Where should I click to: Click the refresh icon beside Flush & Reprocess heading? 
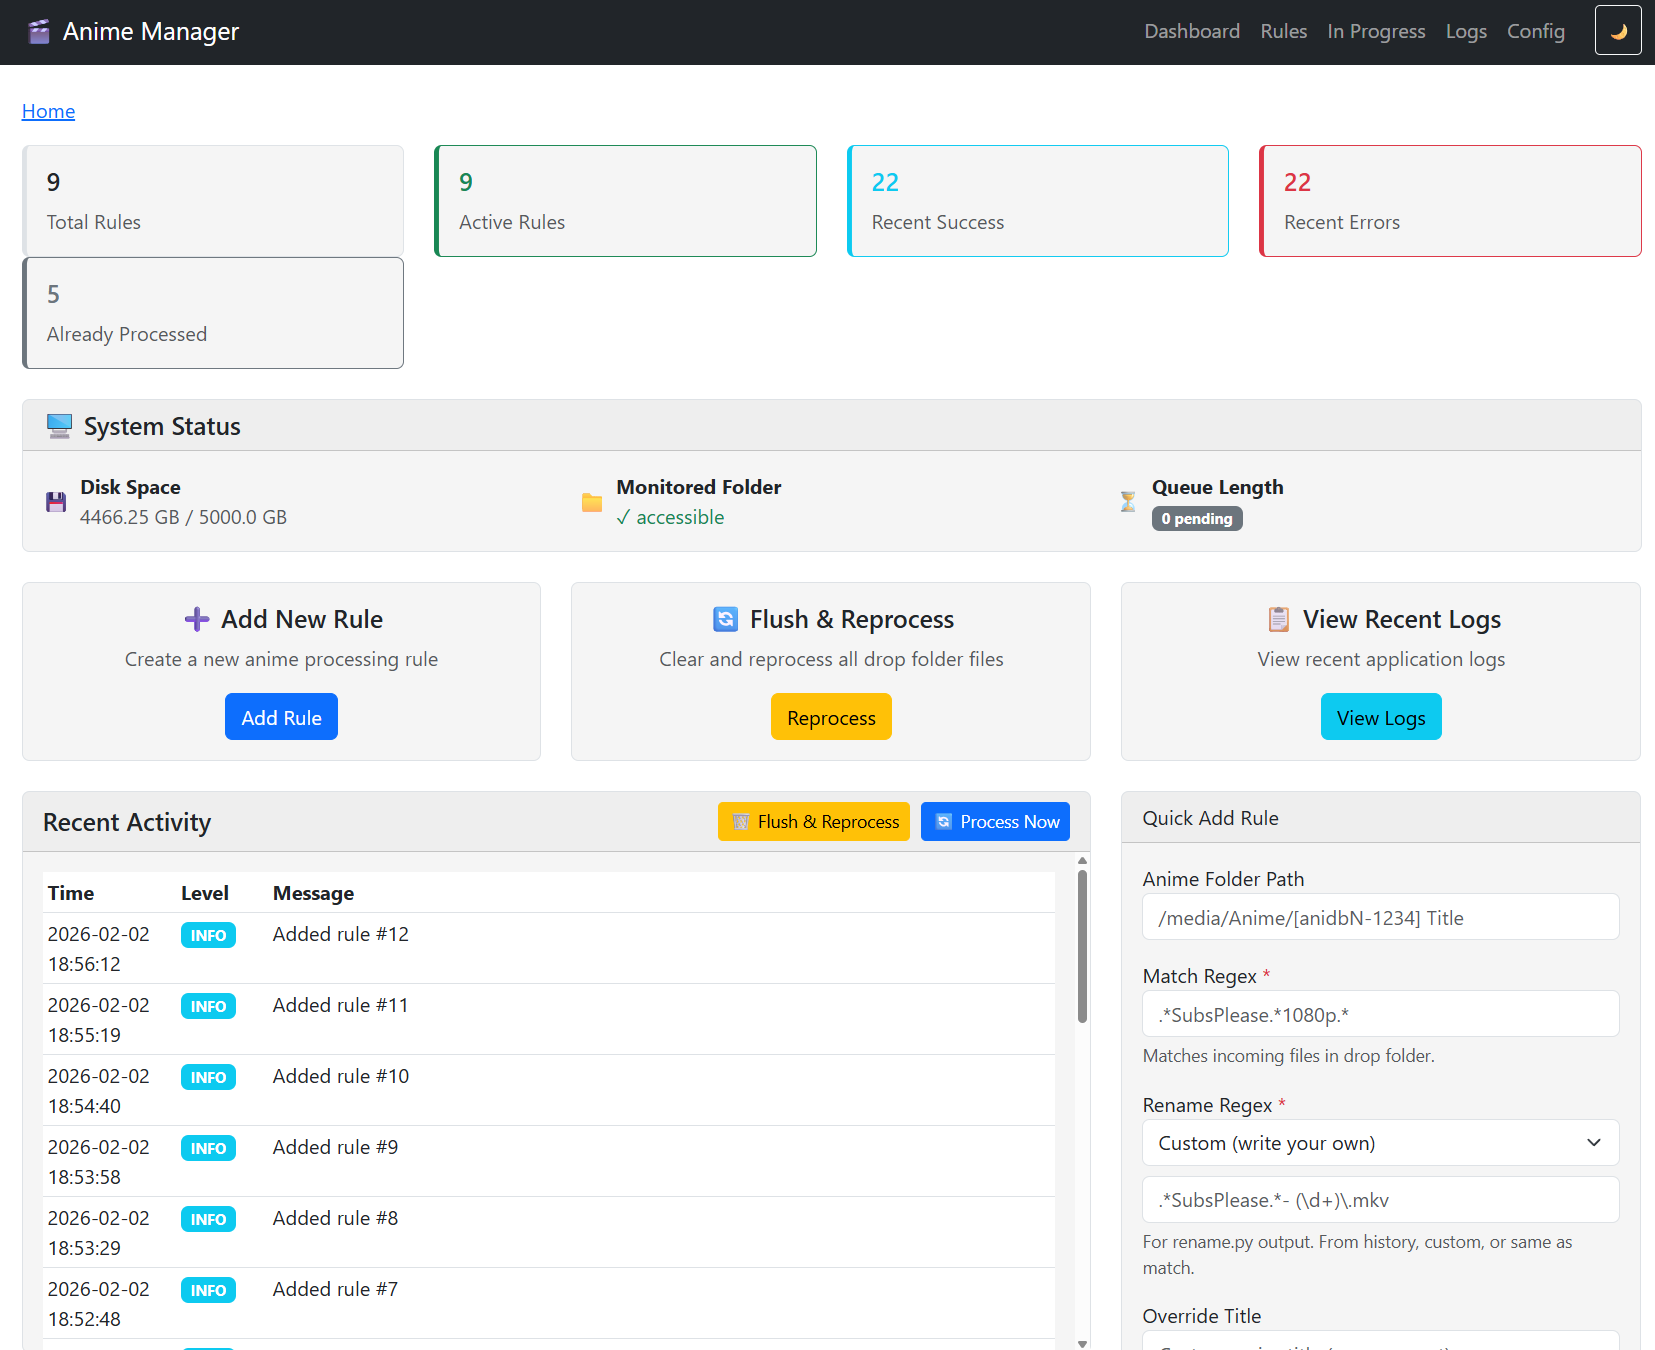pos(725,620)
